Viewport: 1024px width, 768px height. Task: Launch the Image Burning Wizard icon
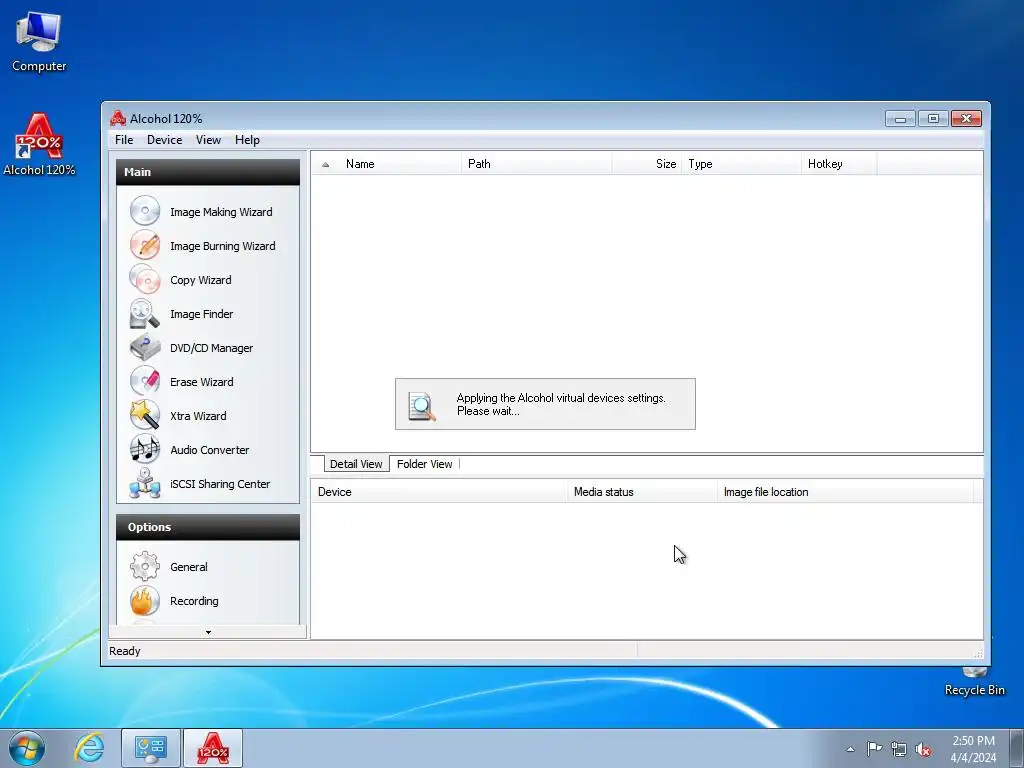(x=145, y=245)
